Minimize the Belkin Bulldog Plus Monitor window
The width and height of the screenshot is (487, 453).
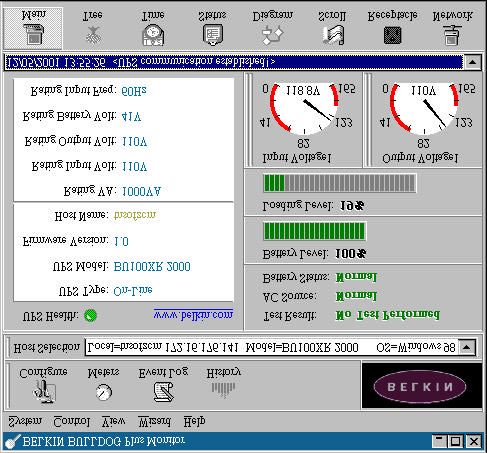point(440,441)
